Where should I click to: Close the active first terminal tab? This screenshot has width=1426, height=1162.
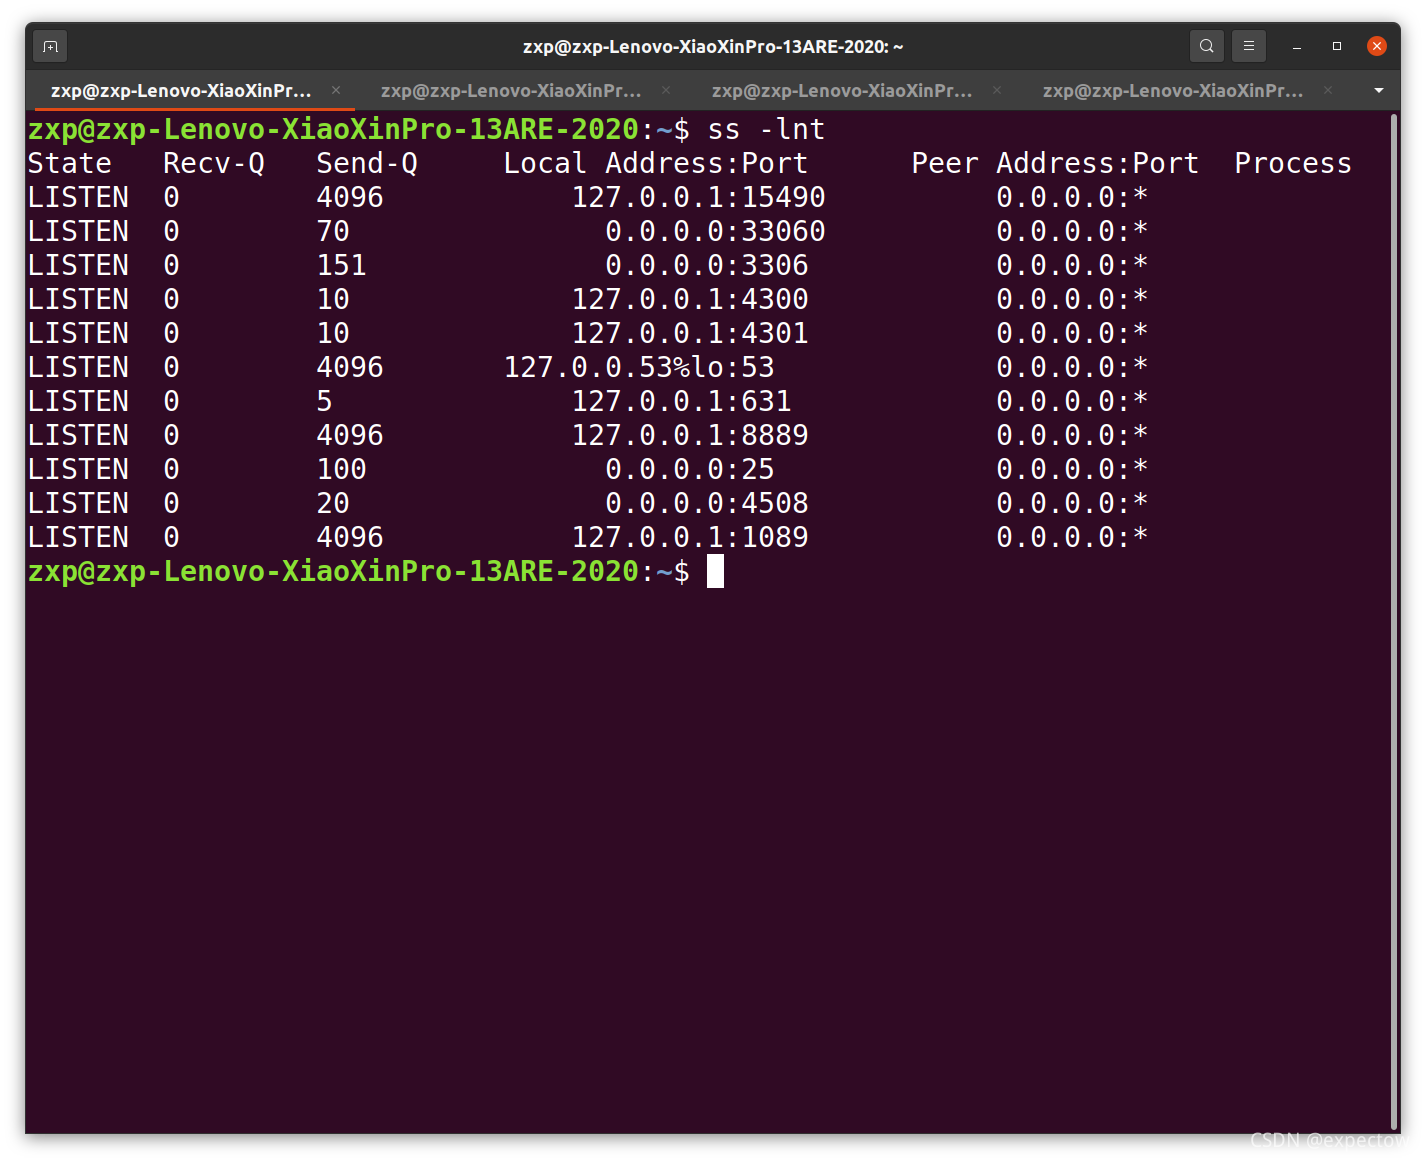[336, 90]
